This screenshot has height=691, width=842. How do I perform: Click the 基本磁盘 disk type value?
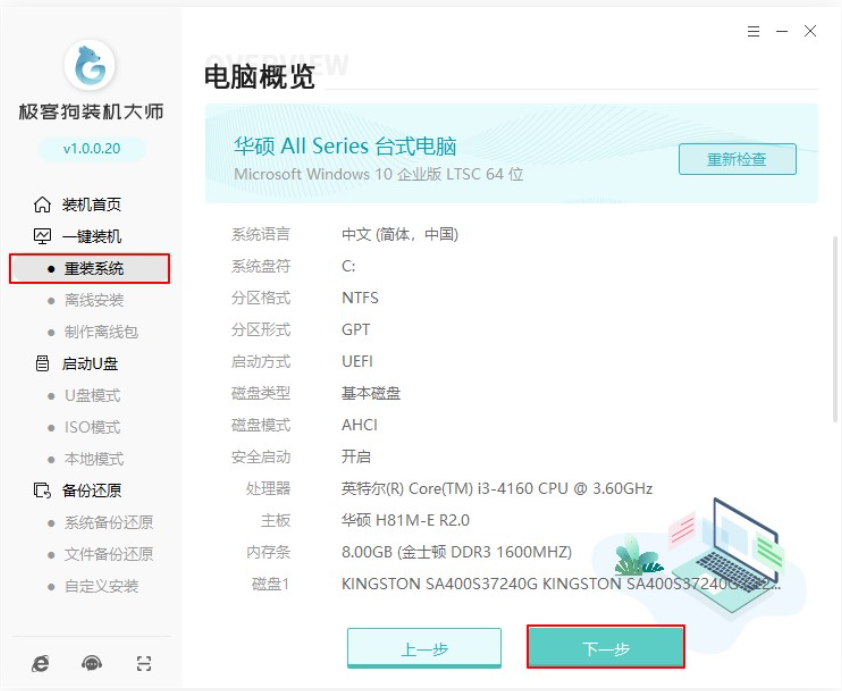371,394
